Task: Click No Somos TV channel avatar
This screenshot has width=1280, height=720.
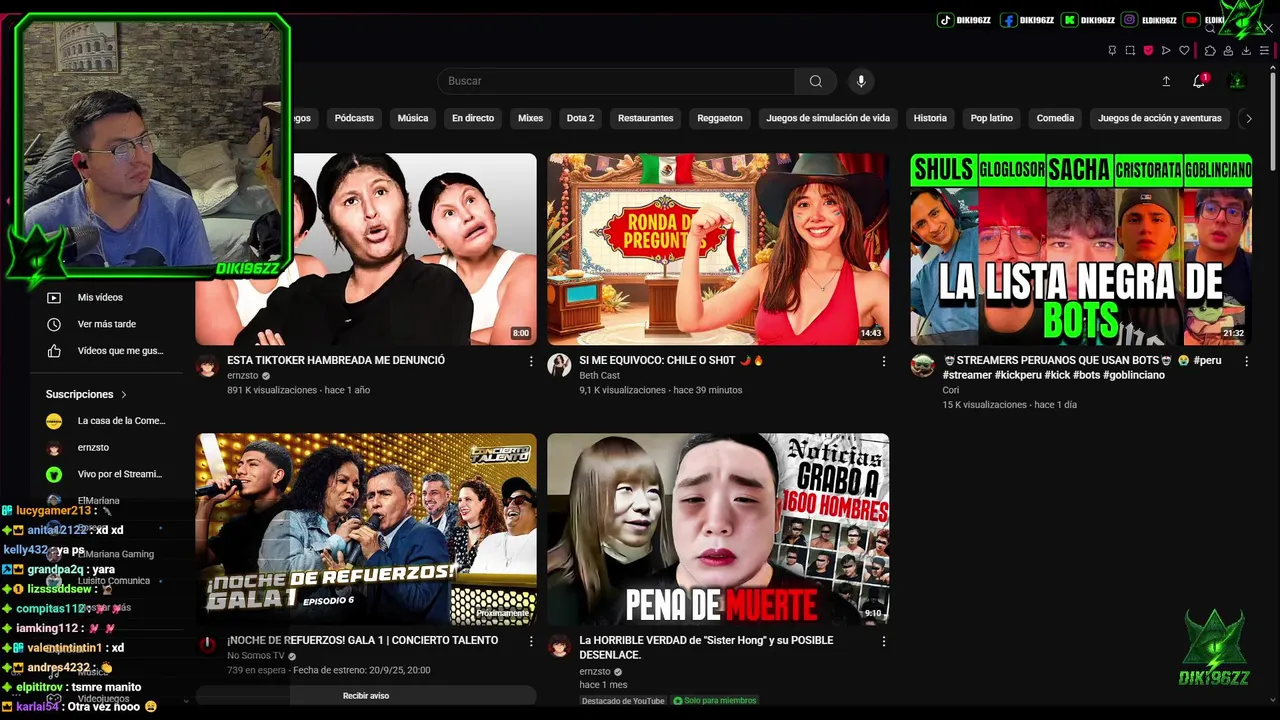Action: coord(207,645)
